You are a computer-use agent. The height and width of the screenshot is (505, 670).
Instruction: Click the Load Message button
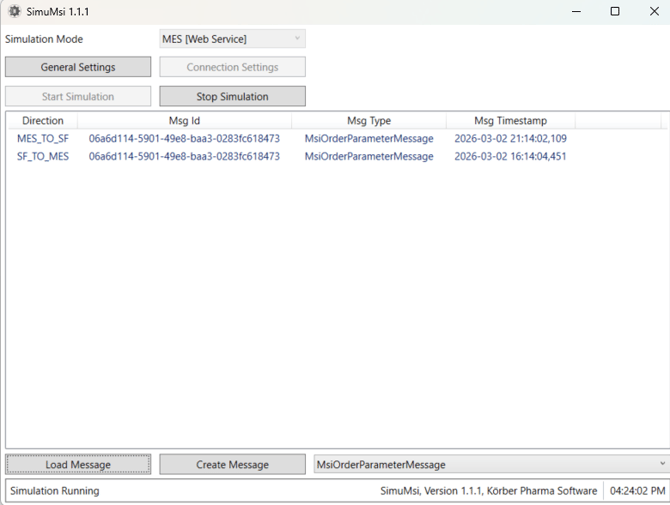pos(78,465)
